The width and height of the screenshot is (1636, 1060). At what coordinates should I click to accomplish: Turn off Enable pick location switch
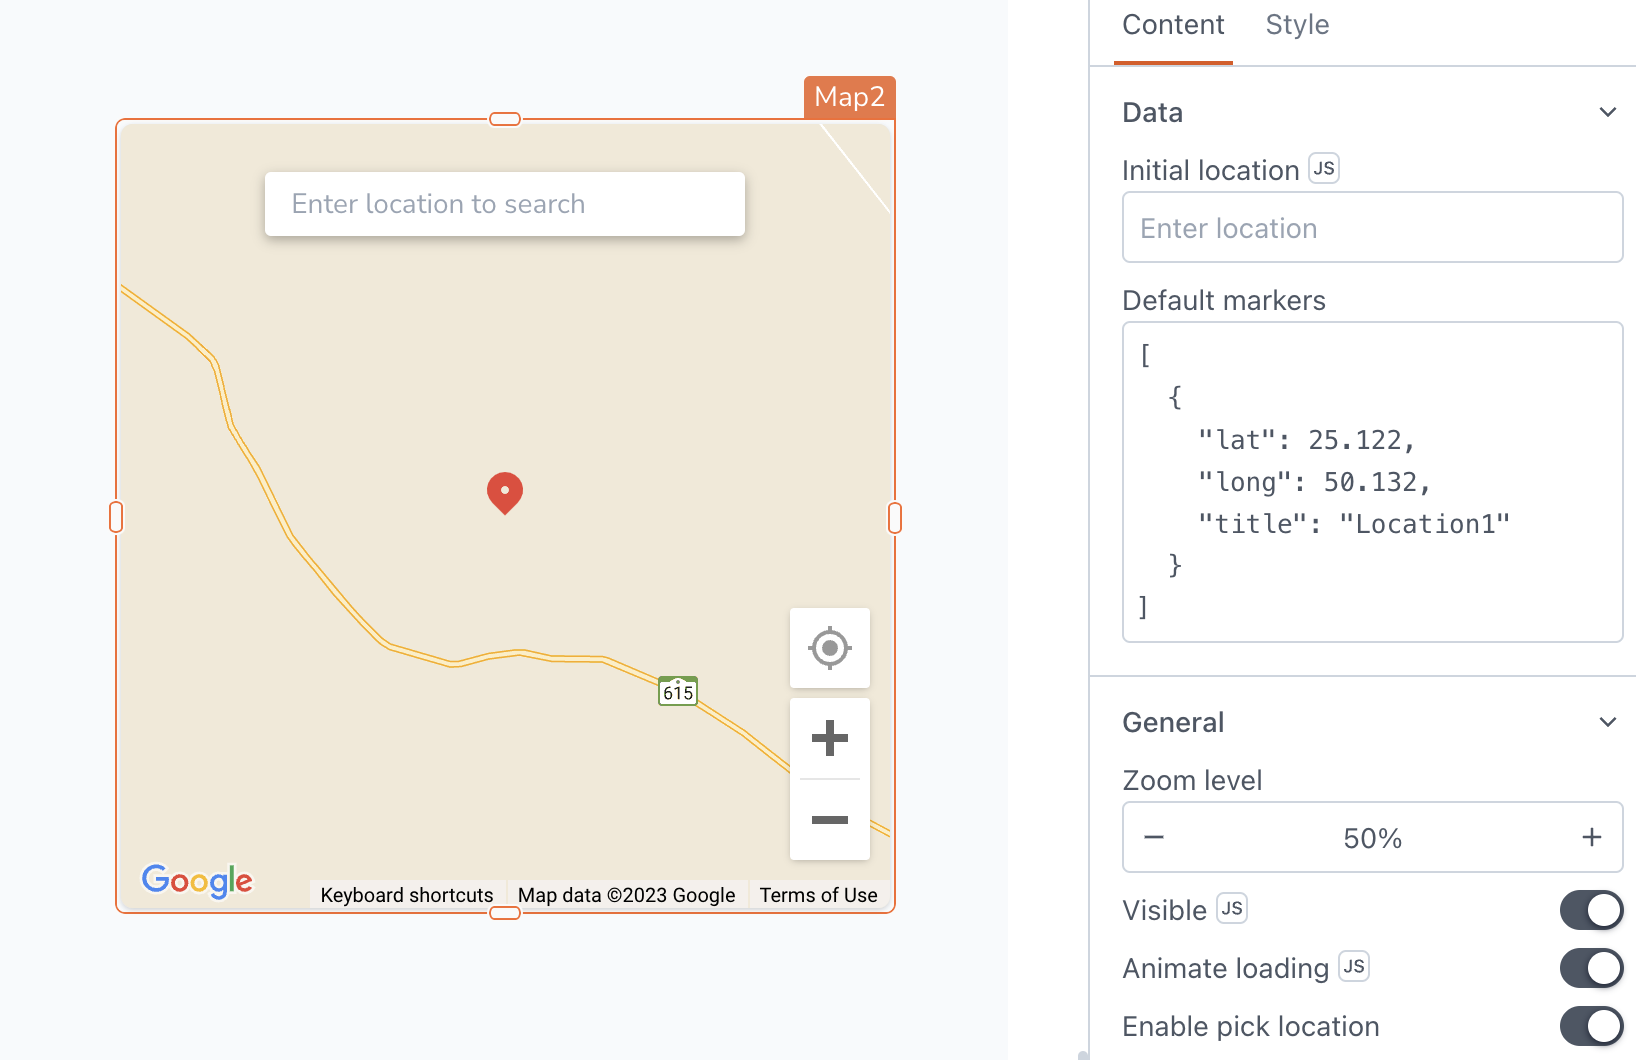(x=1590, y=1026)
